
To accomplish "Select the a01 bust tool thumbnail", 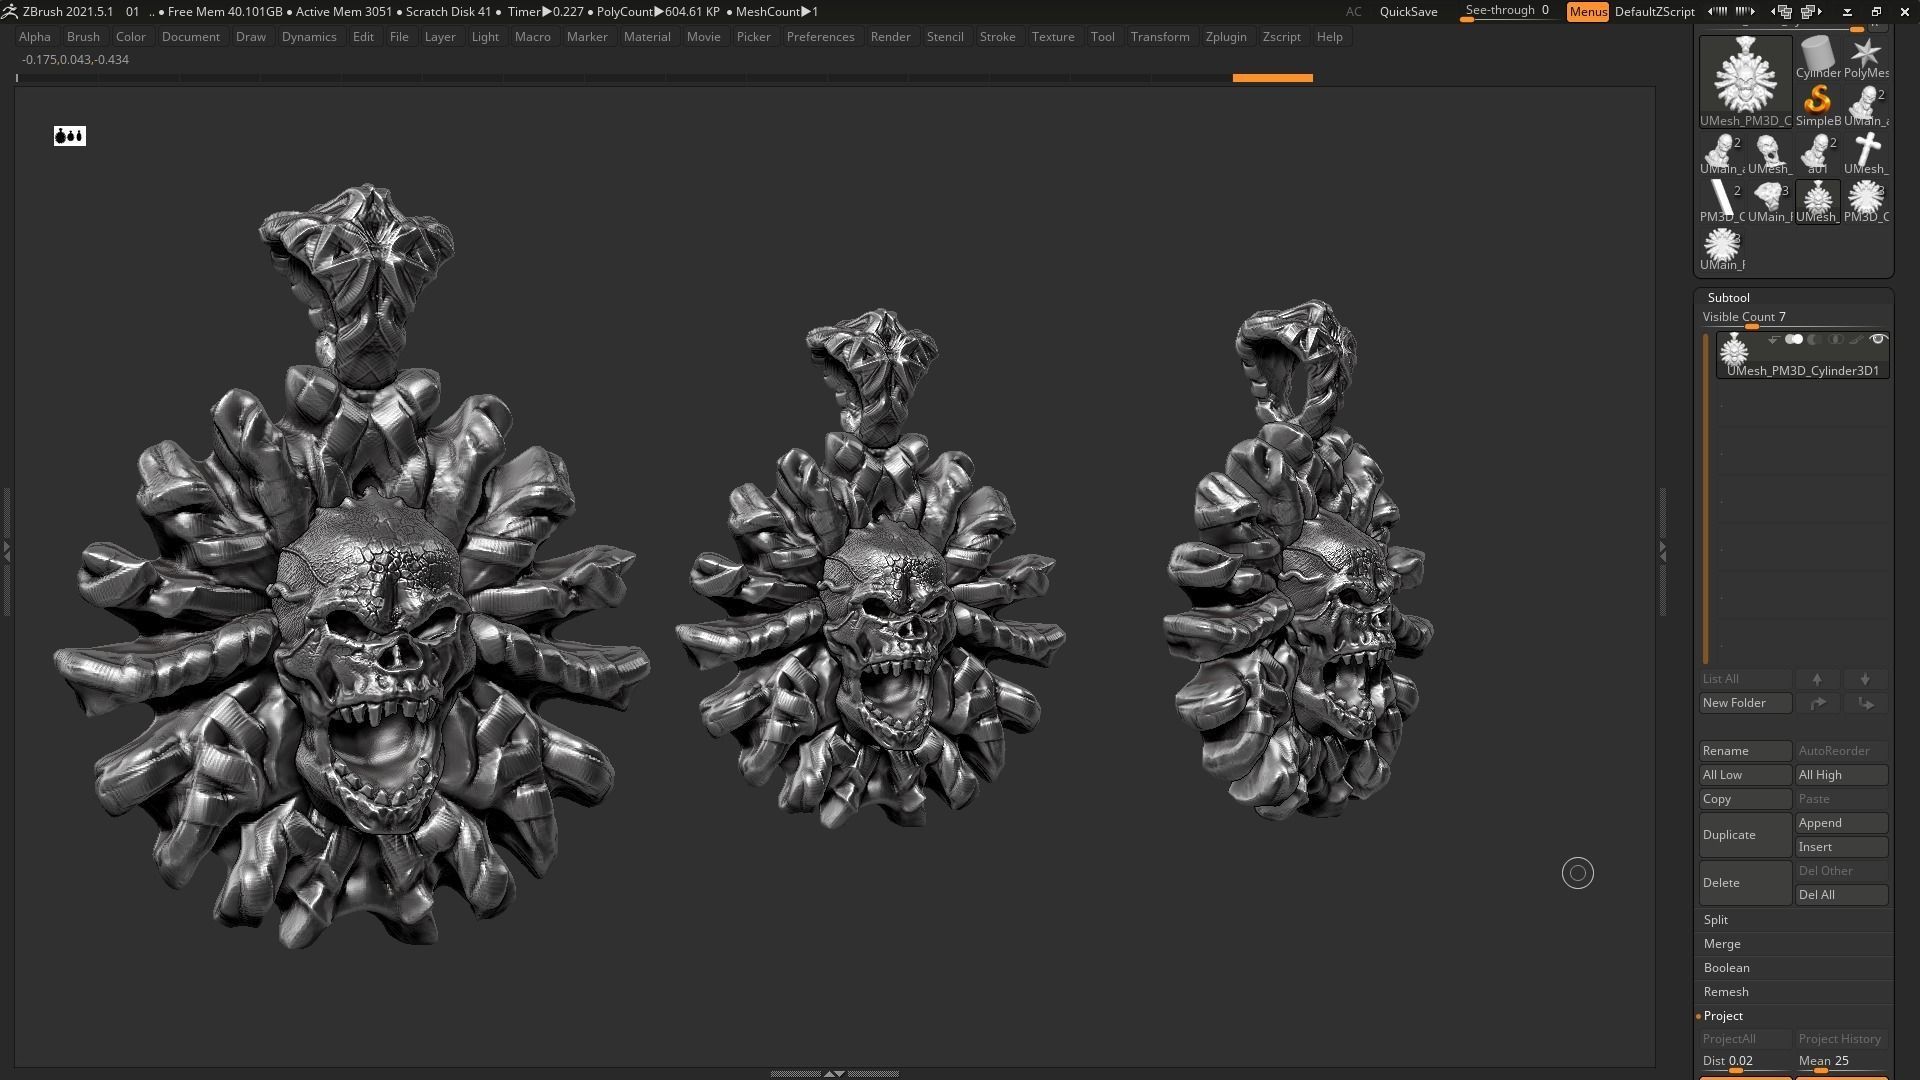I will tap(1817, 153).
